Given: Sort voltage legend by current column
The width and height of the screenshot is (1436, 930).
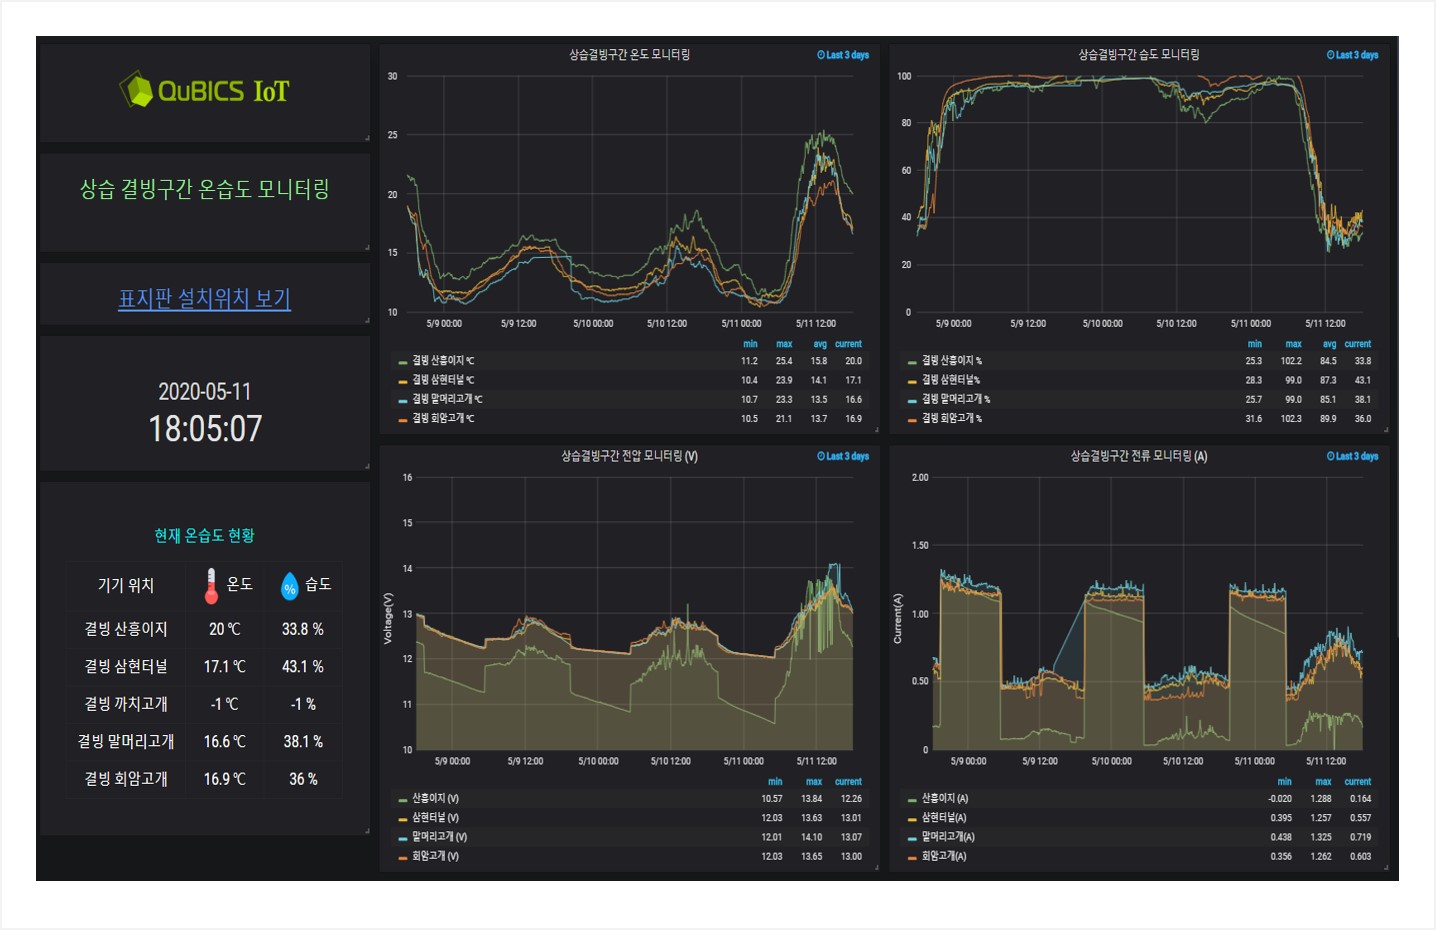Looking at the screenshot, I should 848,782.
